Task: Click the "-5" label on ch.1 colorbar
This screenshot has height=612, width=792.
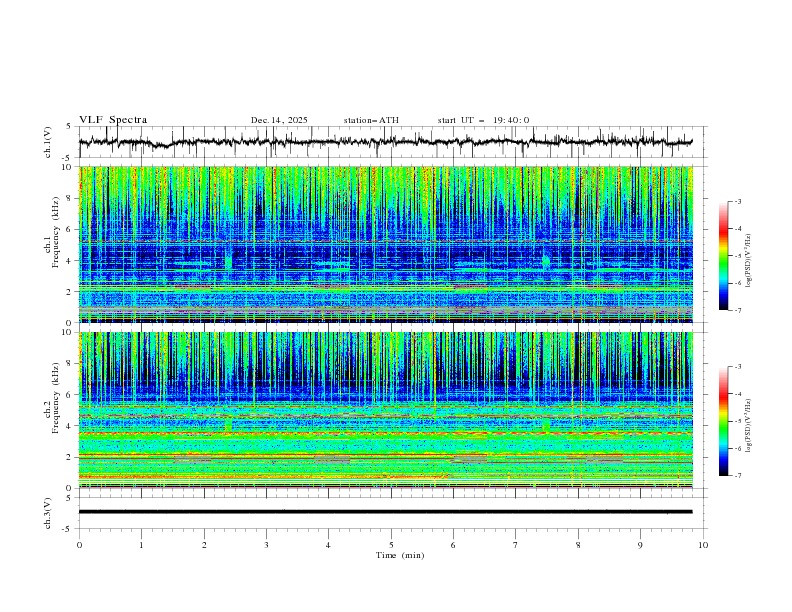Action: [738, 256]
